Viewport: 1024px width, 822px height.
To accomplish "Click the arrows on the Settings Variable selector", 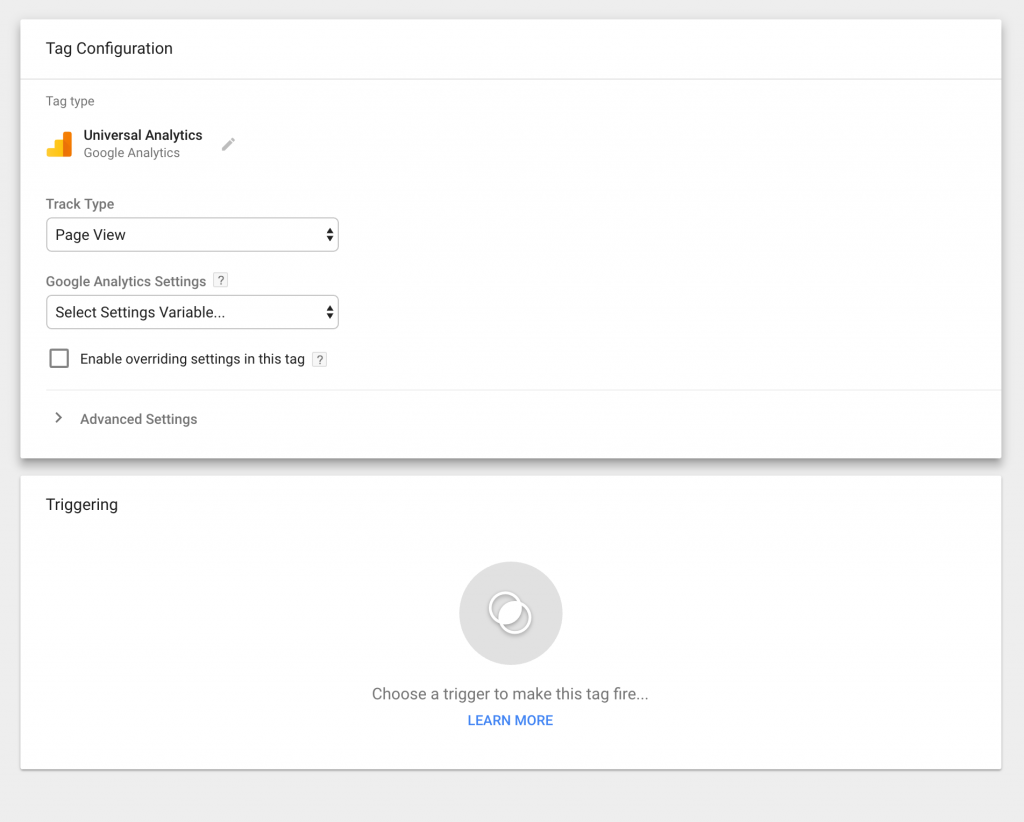I will [329, 312].
